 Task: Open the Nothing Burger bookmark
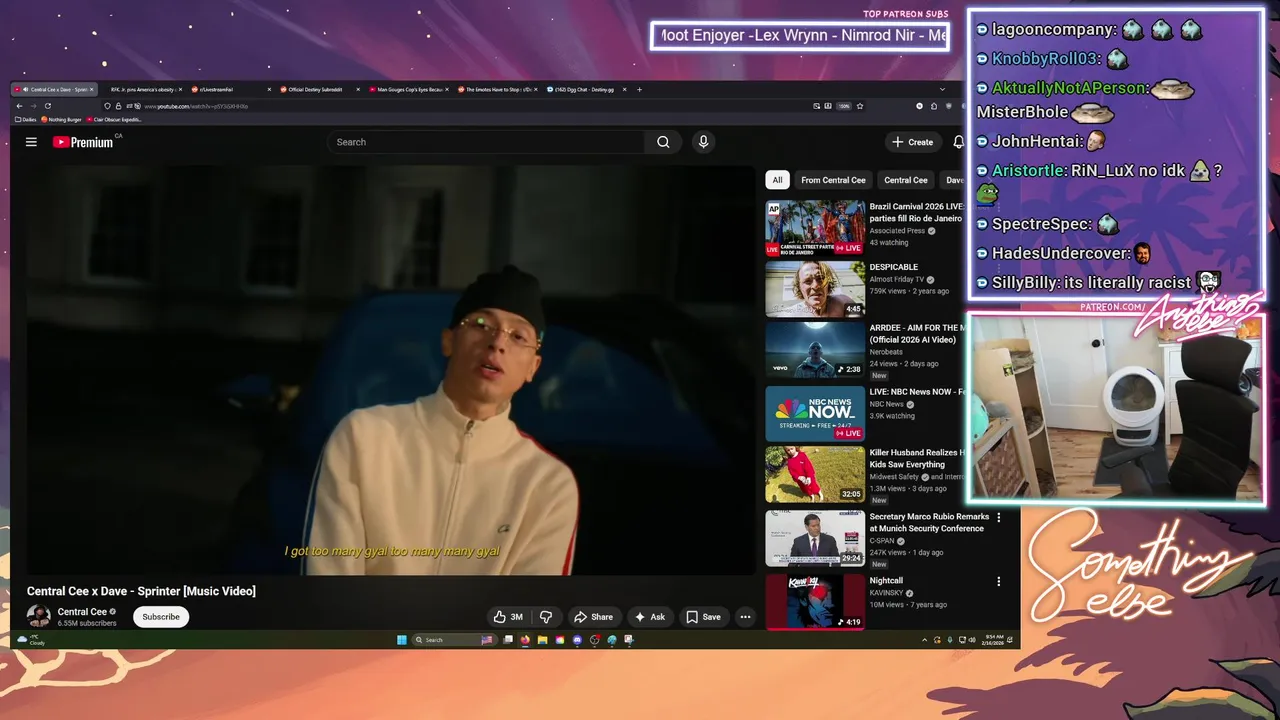[x=62, y=119]
